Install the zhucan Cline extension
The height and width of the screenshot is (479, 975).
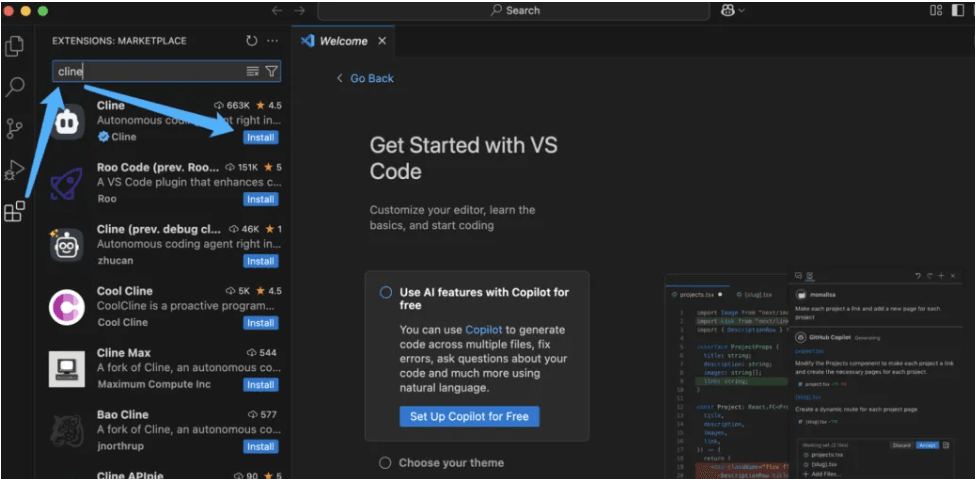point(261,261)
